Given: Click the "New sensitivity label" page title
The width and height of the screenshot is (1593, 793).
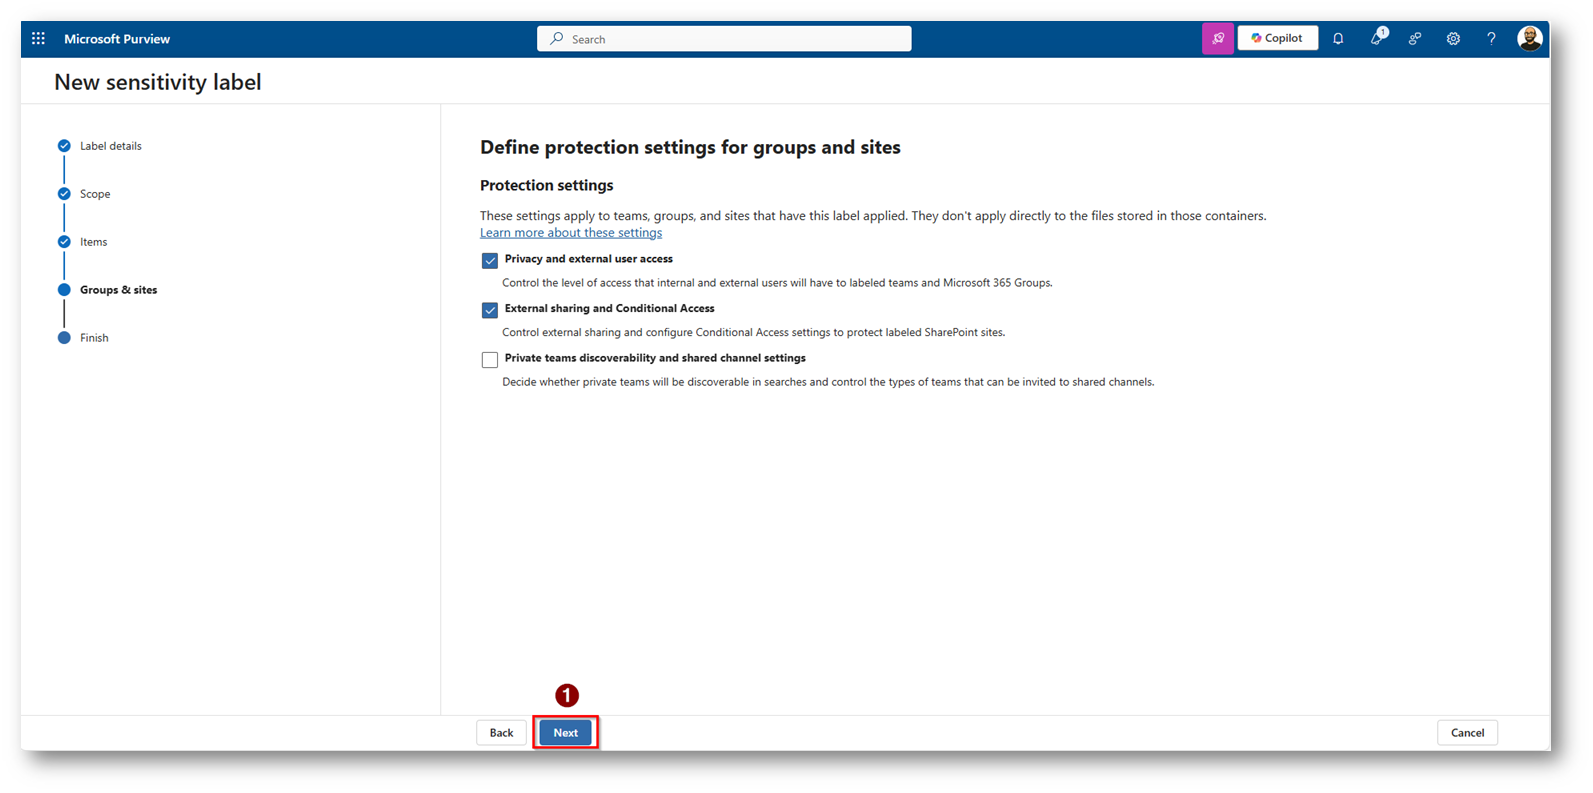Looking at the screenshot, I should tap(158, 82).
